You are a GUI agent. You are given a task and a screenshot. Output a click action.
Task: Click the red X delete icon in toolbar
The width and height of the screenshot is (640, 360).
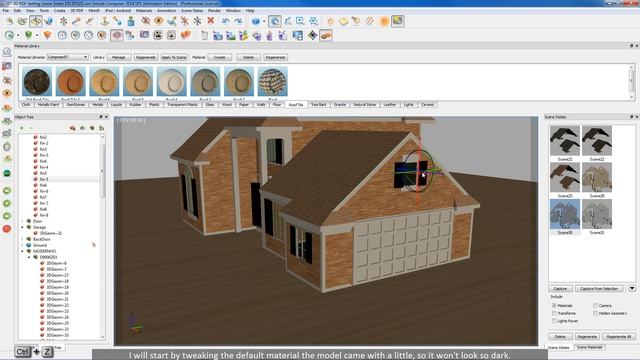coord(211,21)
